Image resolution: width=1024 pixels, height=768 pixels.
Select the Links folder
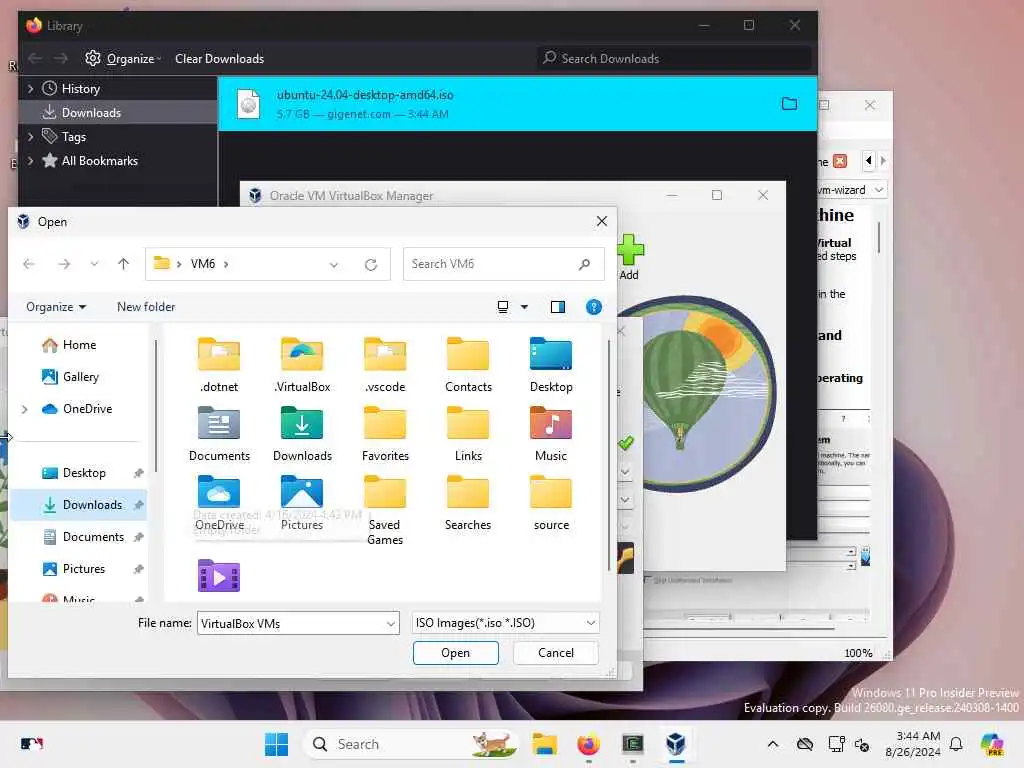point(468,434)
